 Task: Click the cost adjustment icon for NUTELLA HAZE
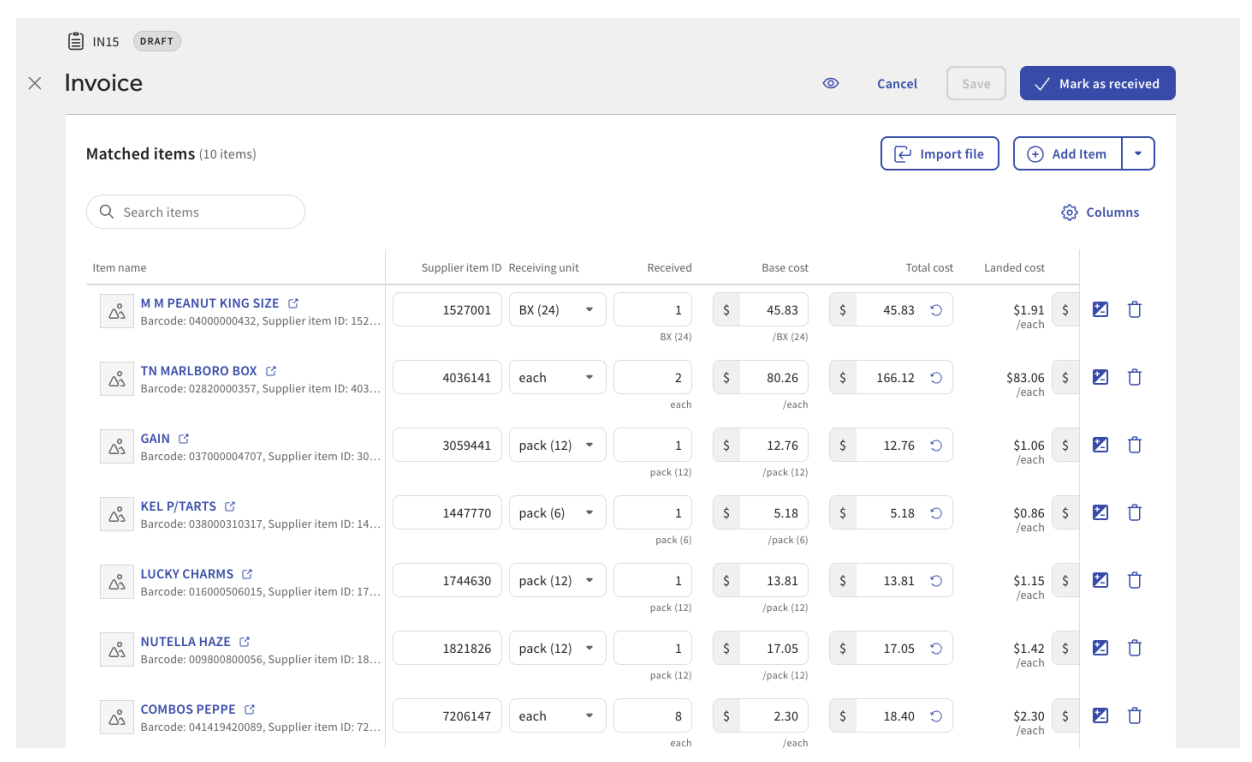[x=1100, y=648]
